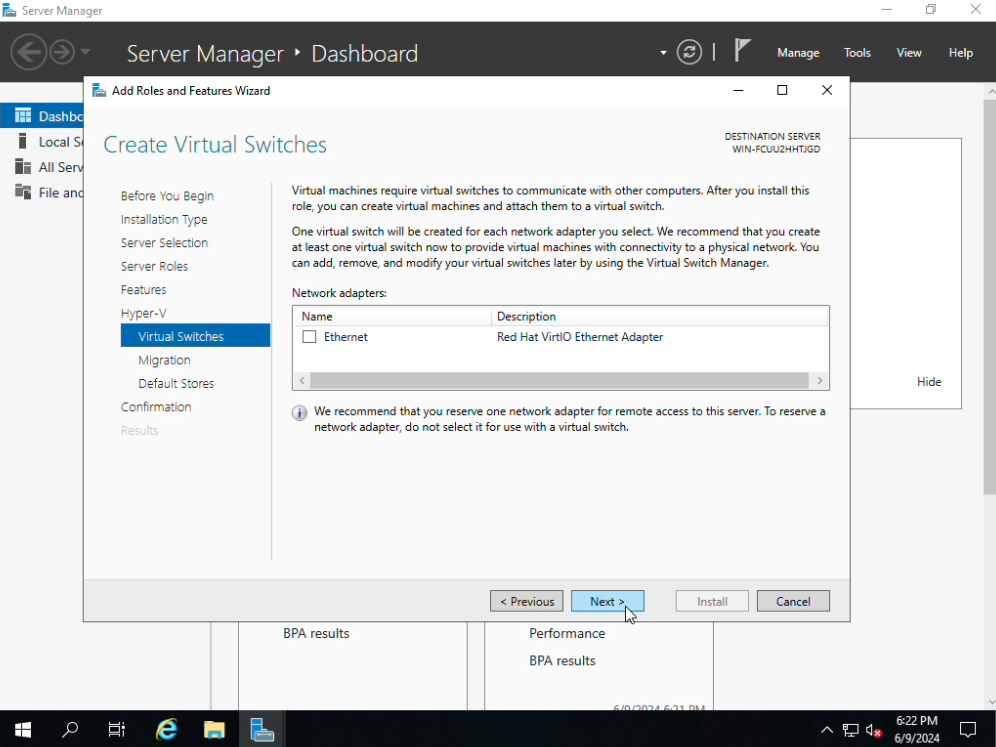
Task: Click the Server Manager refresh icon
Action: pos(689,52)
